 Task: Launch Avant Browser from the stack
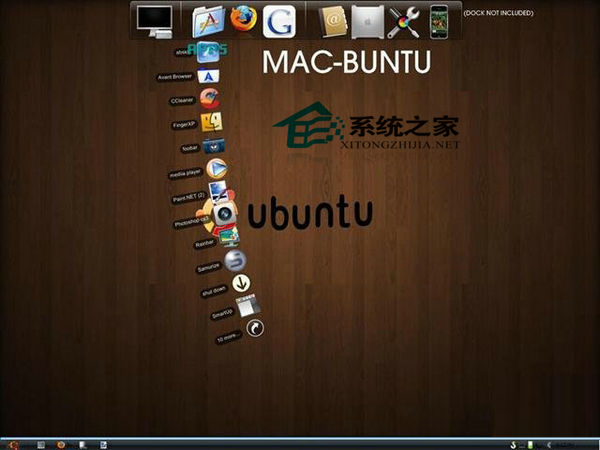(x=208, y=76)
